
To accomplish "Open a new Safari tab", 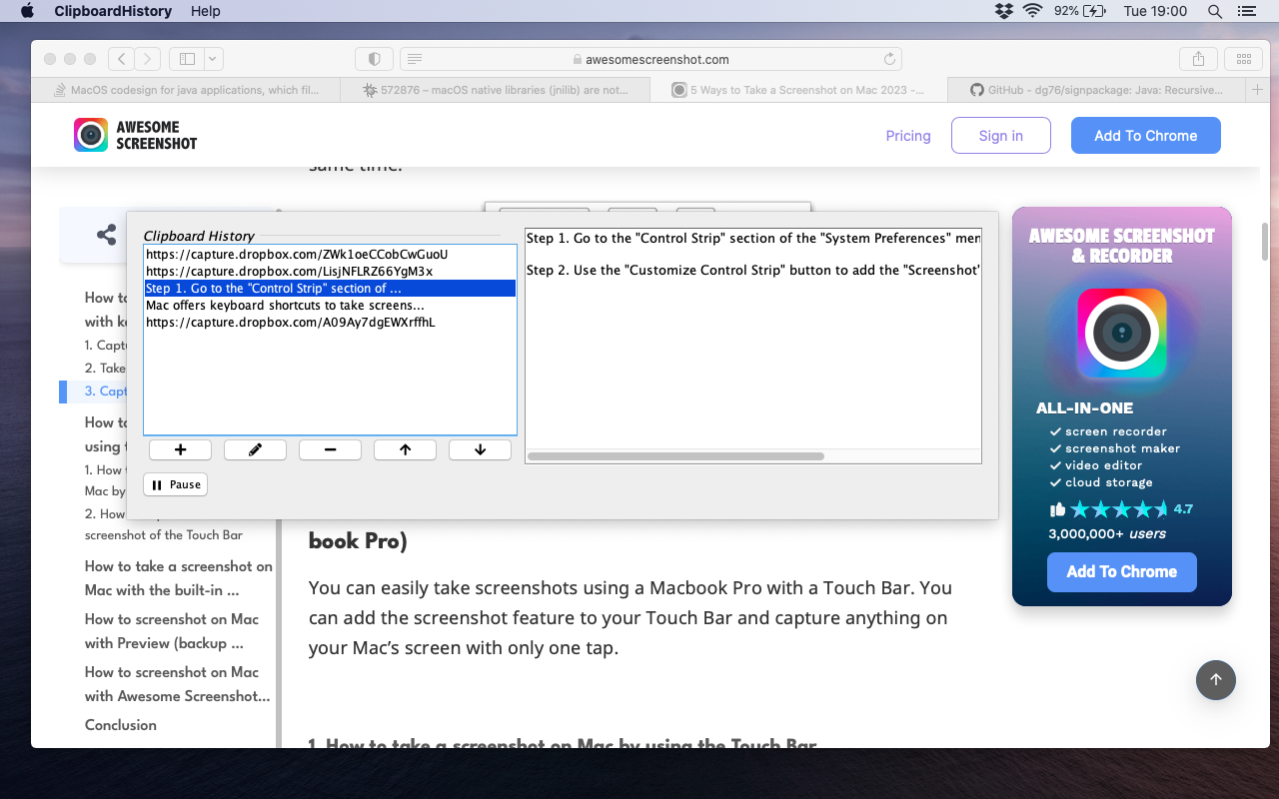I will pyautogui.click(x=1258, y=90).
